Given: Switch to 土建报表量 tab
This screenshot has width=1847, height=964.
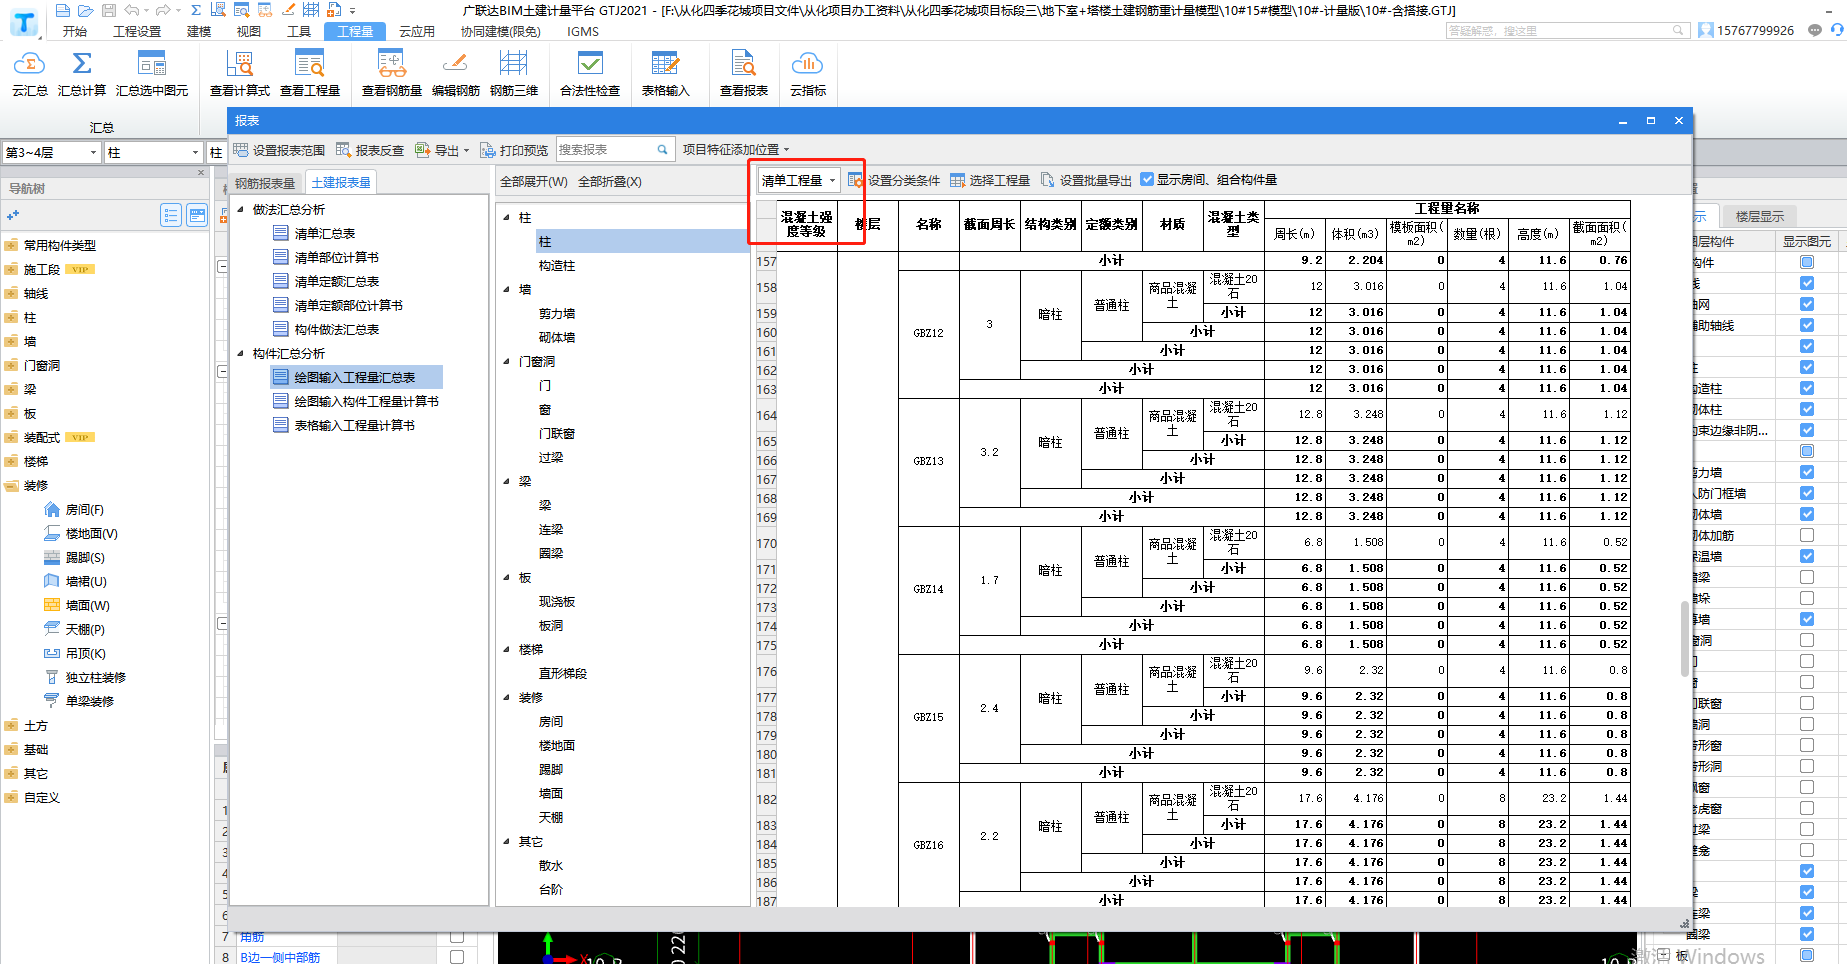Looking at the screenshot, I should (341, 183).
